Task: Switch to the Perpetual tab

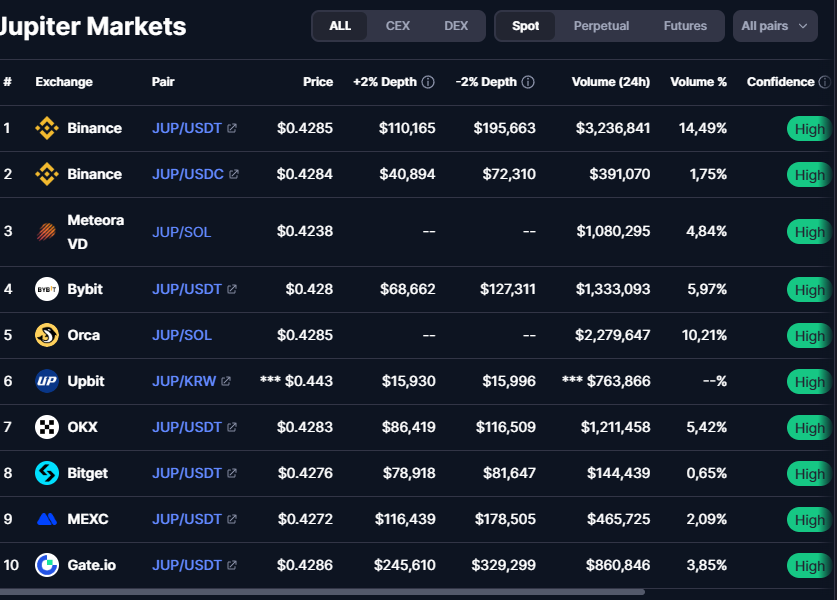Action: (601, 25)
